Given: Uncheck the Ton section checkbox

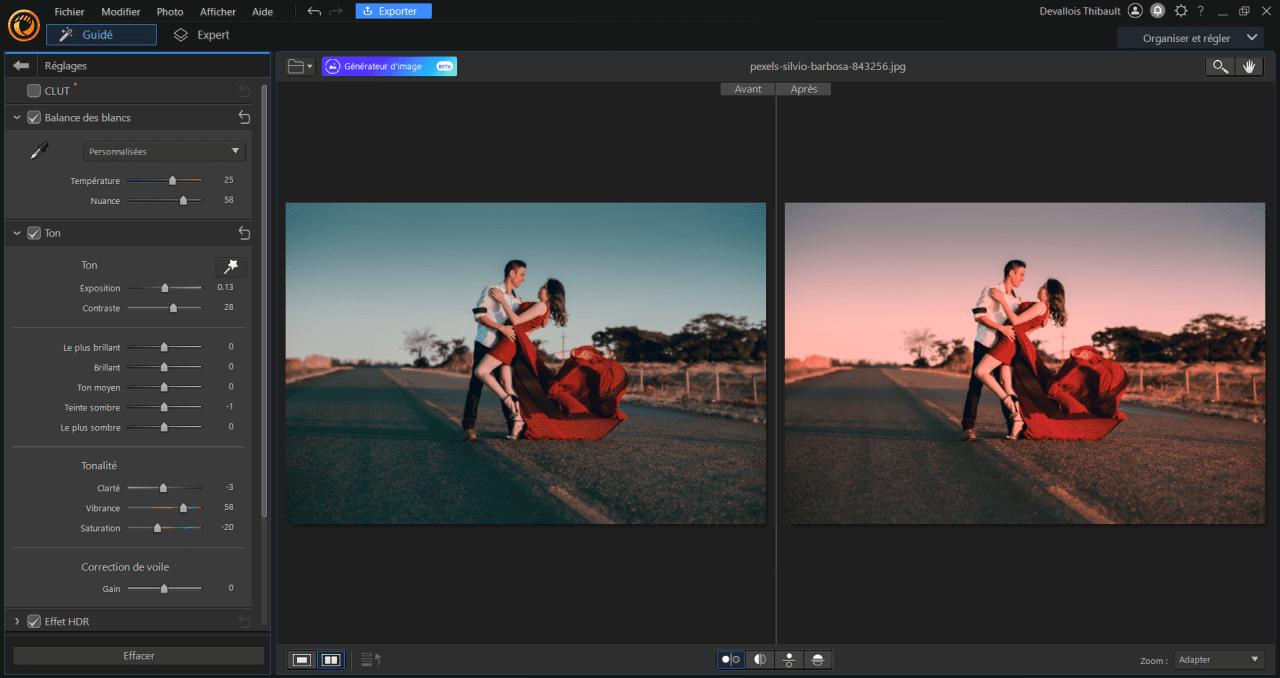Looking at the screenshot, I should click(x=33, y=232).
